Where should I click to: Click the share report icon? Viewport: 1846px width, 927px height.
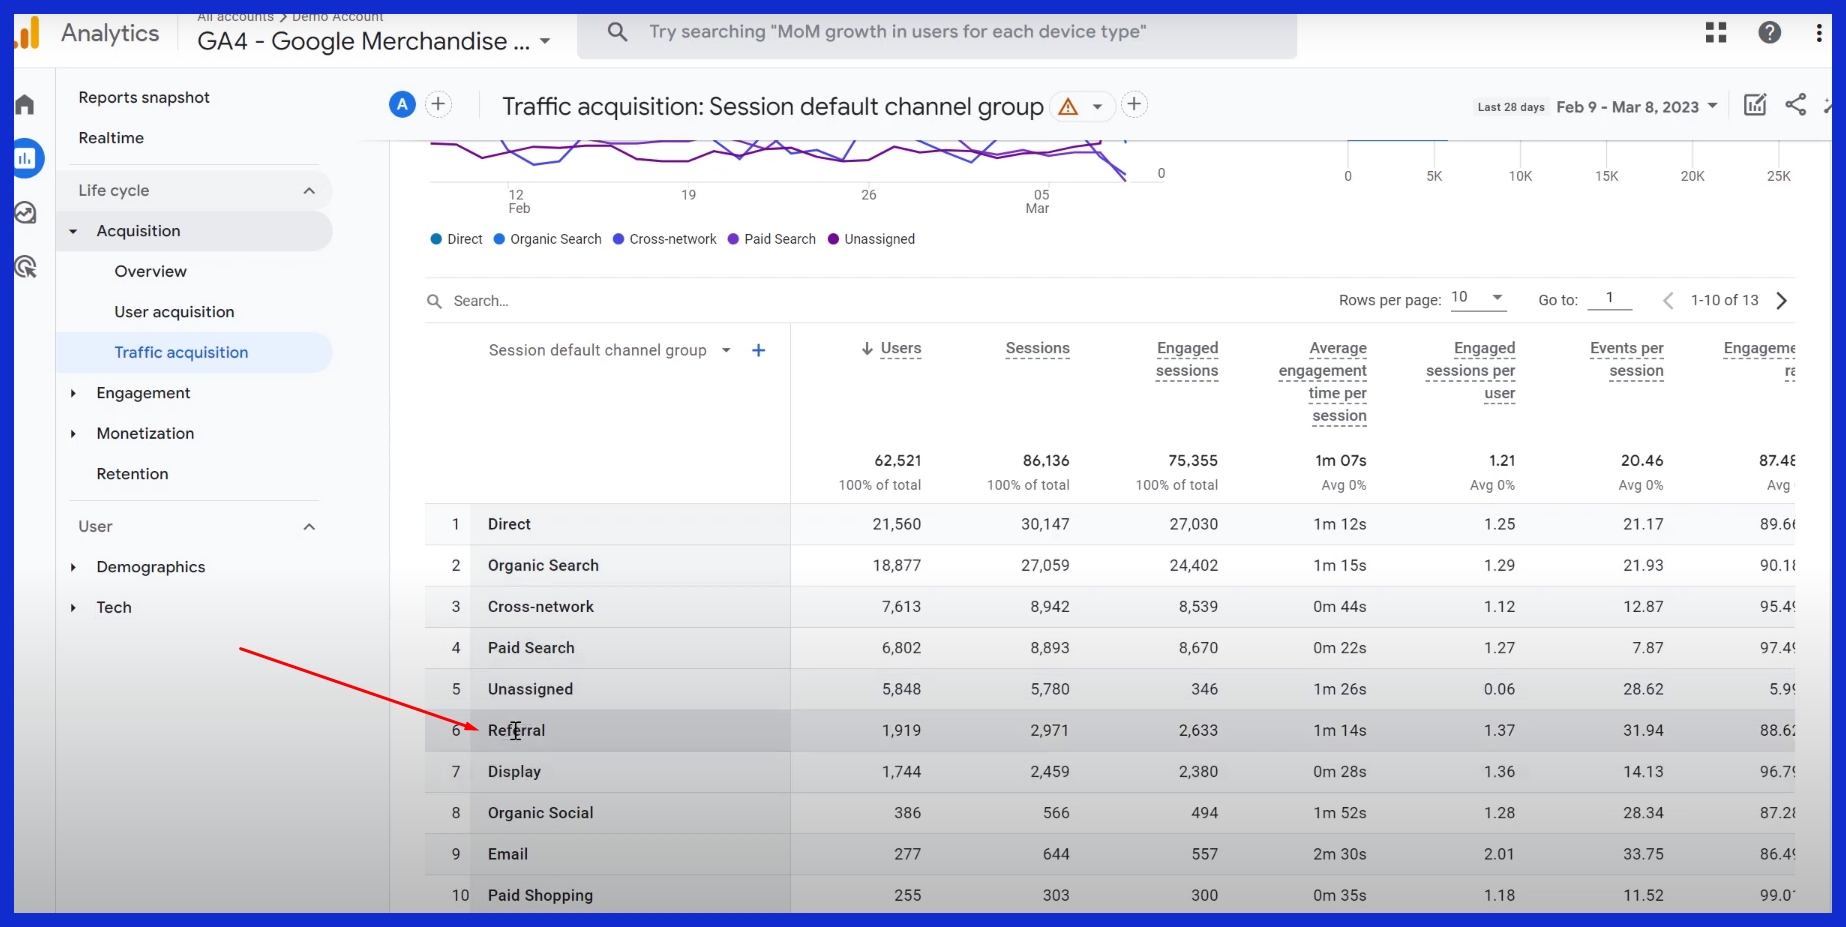click(1796, 104)
